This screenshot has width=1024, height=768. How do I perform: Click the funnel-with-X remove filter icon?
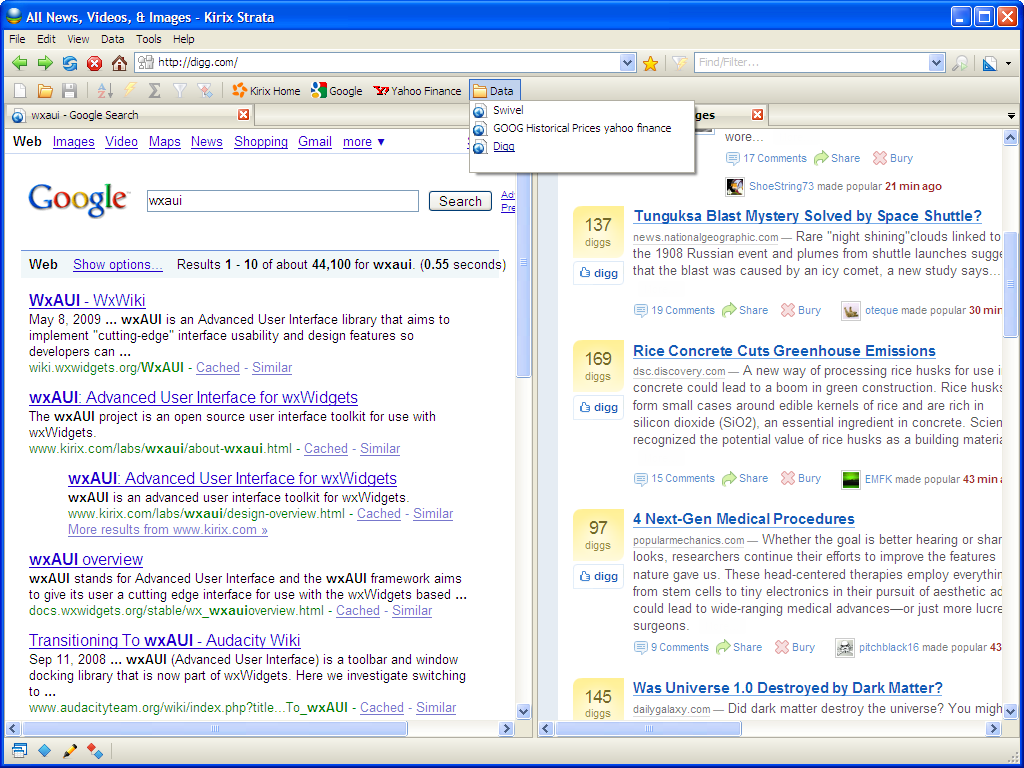coord(204,91)
